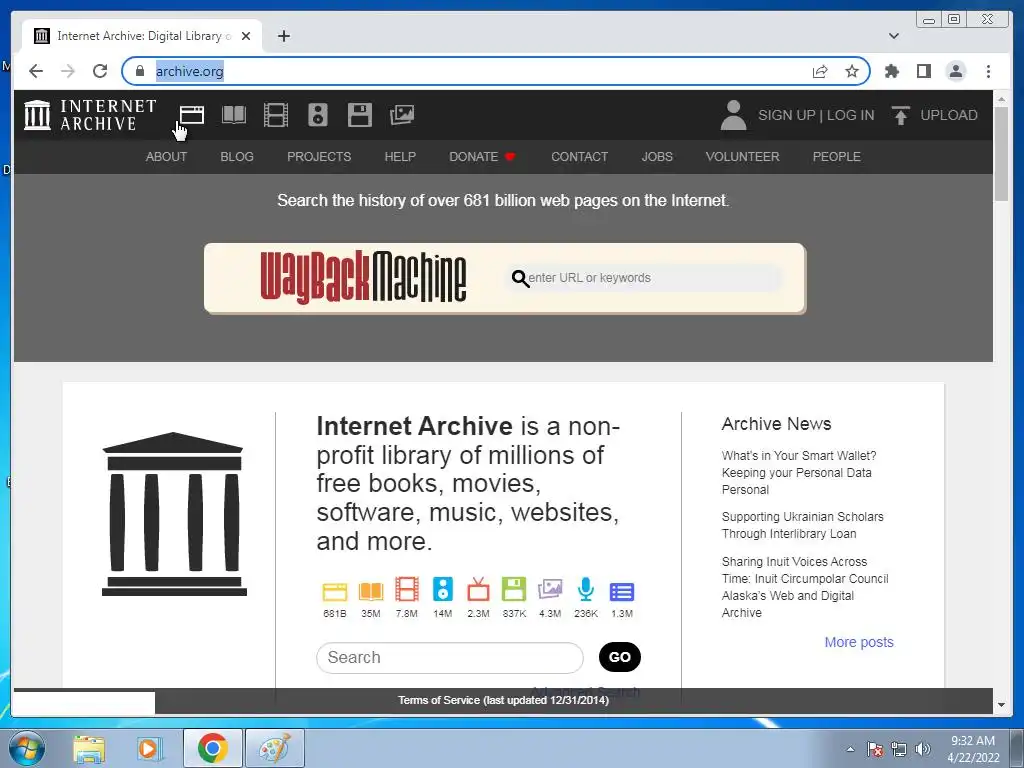Viewport: 1024px width, 768px height.
Task: Open the Web media icon in top bar
Action: [192, 115]
